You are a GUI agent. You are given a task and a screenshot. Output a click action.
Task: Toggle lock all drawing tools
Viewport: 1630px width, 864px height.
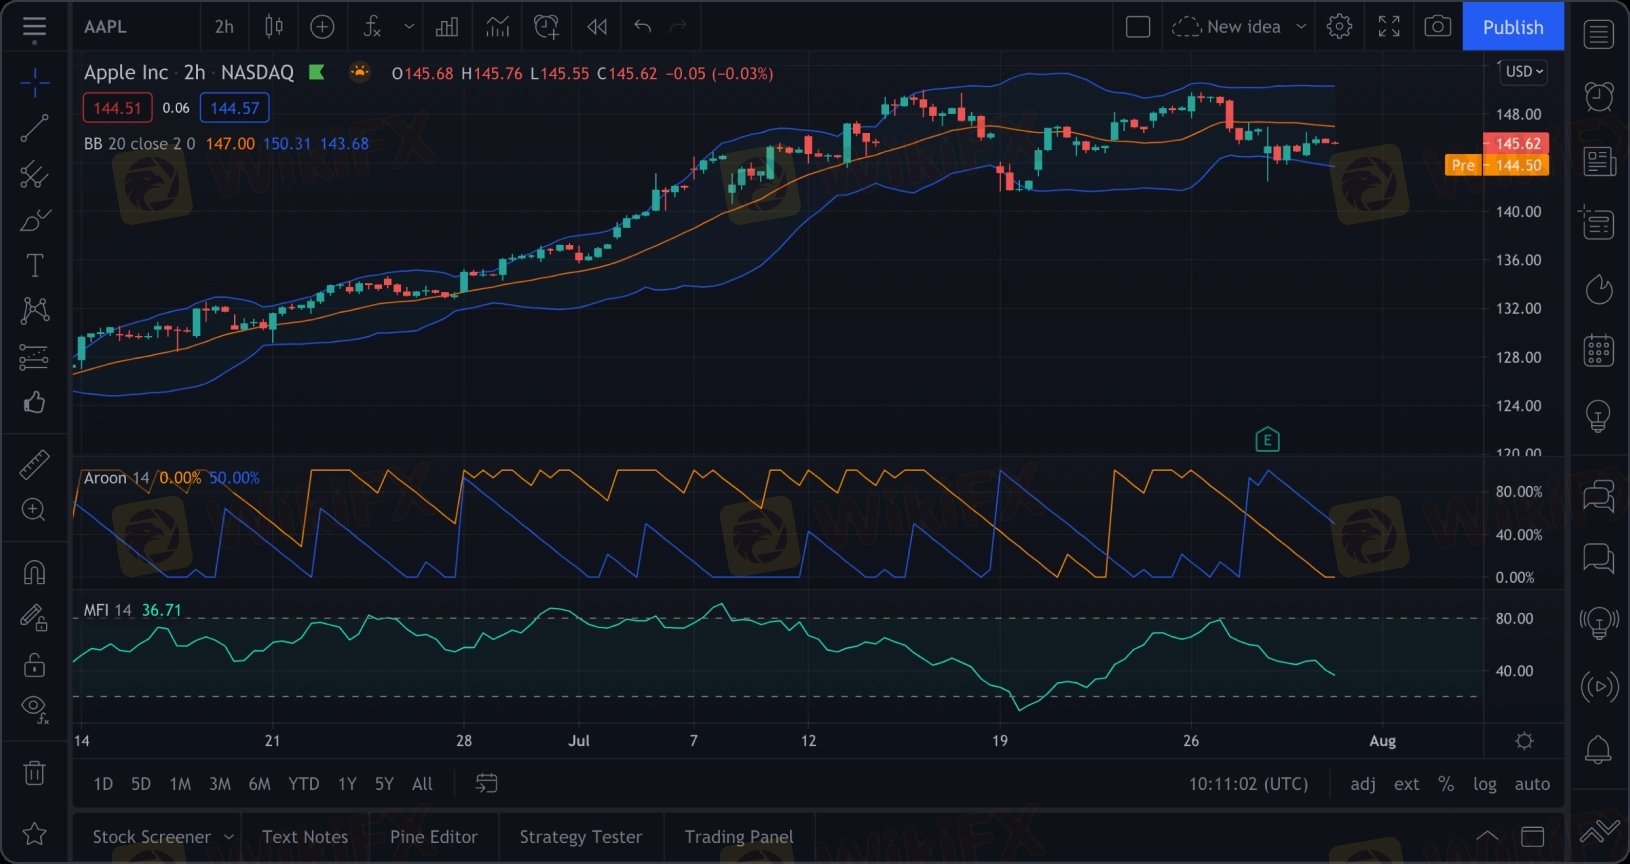[x=34, y=664]
